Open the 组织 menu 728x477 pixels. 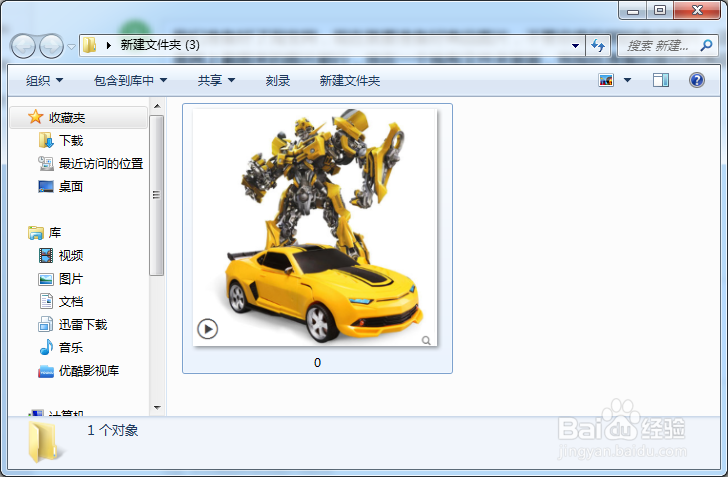44,80
